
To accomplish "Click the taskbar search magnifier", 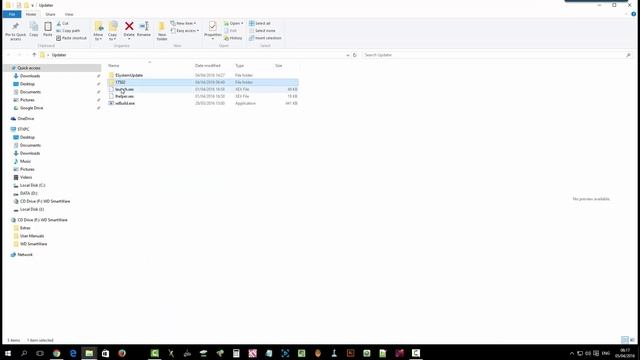I will point(24,353).
